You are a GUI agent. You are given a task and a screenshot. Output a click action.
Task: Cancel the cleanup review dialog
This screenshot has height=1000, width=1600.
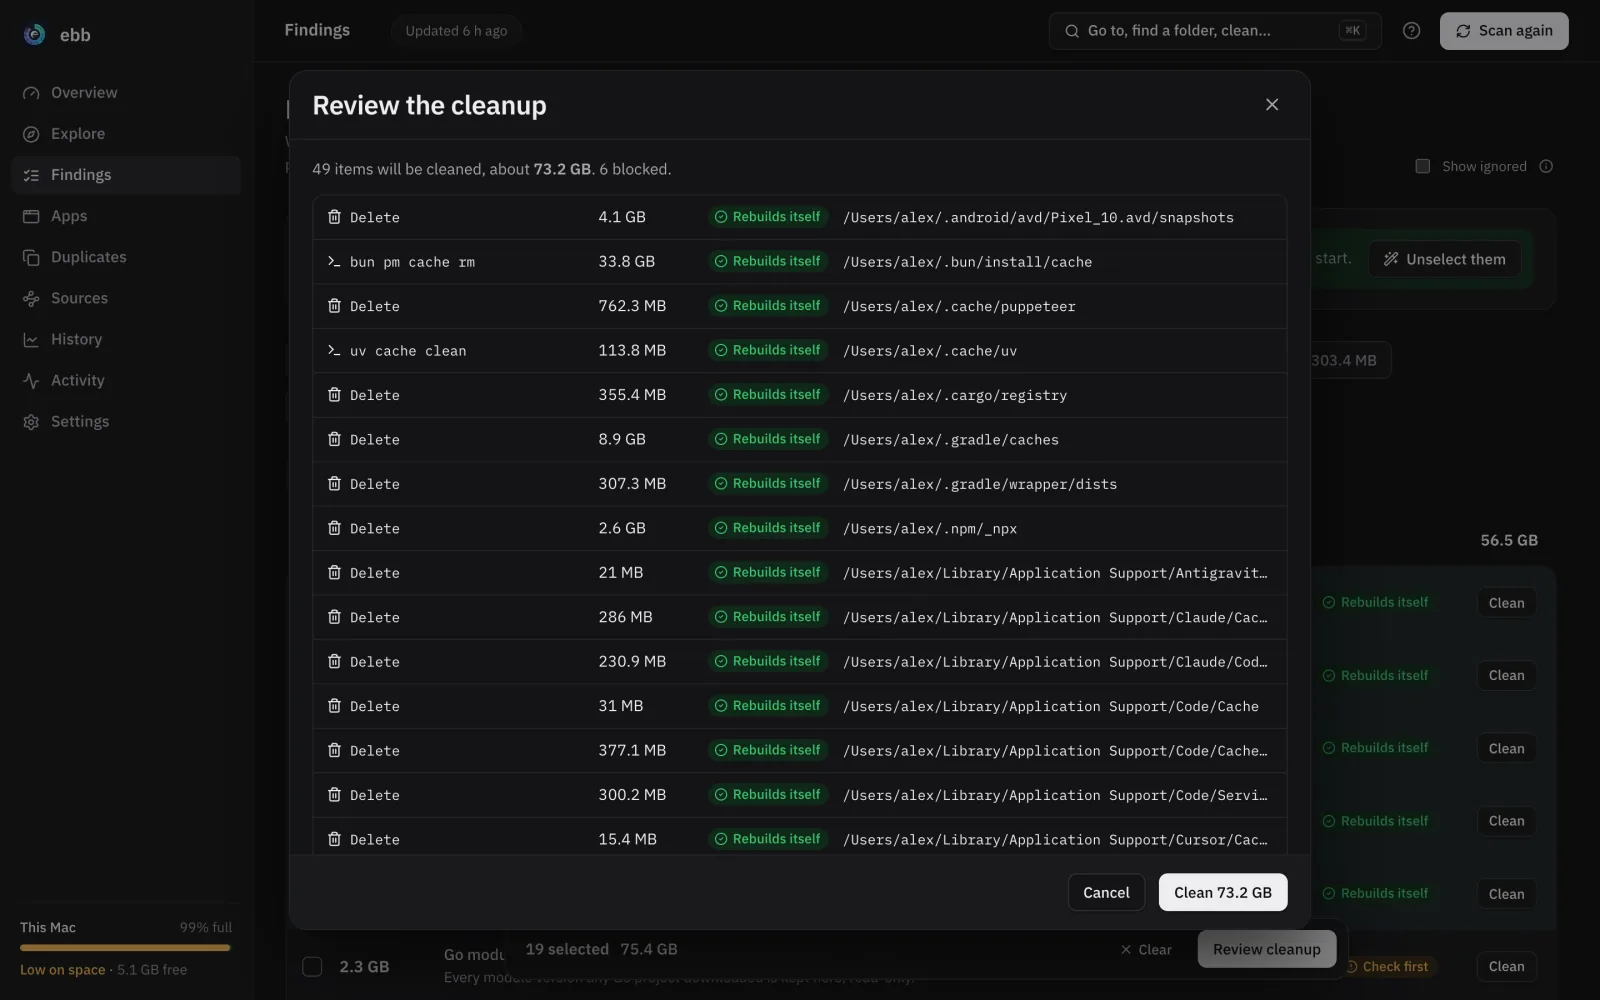pos(1106,893)
